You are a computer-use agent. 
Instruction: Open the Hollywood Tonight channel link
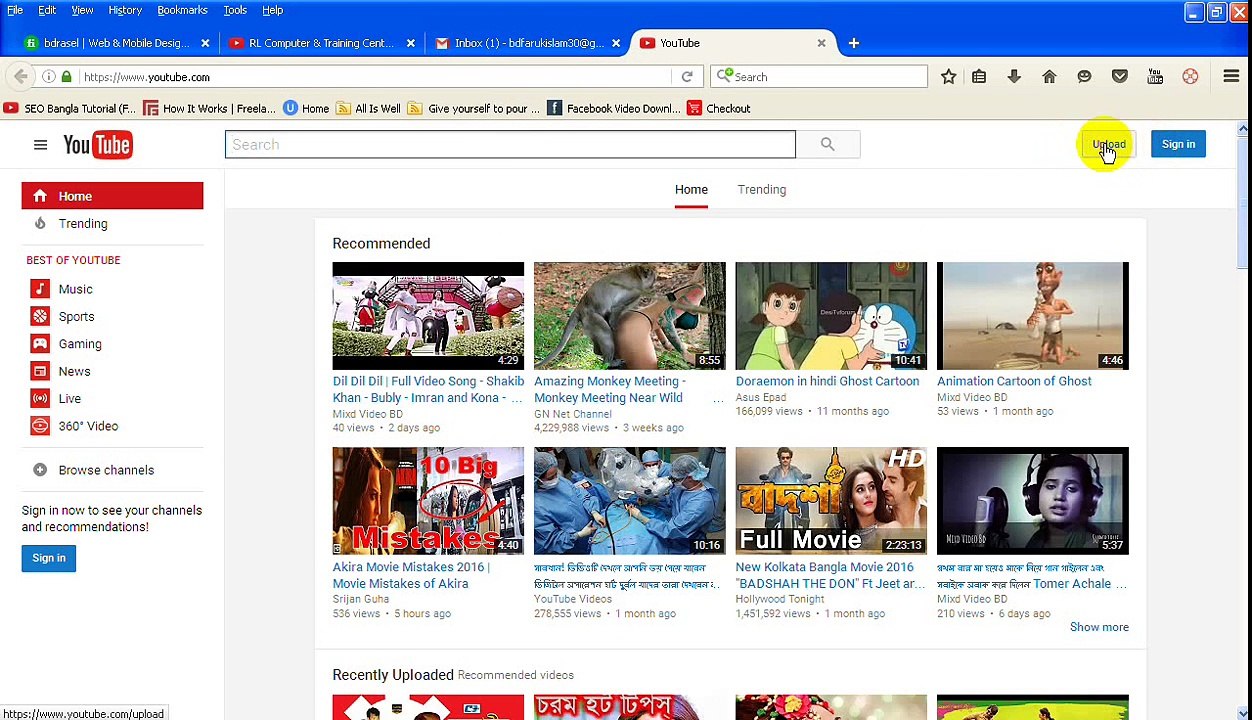pyautogui.click(x=780, y=599)
